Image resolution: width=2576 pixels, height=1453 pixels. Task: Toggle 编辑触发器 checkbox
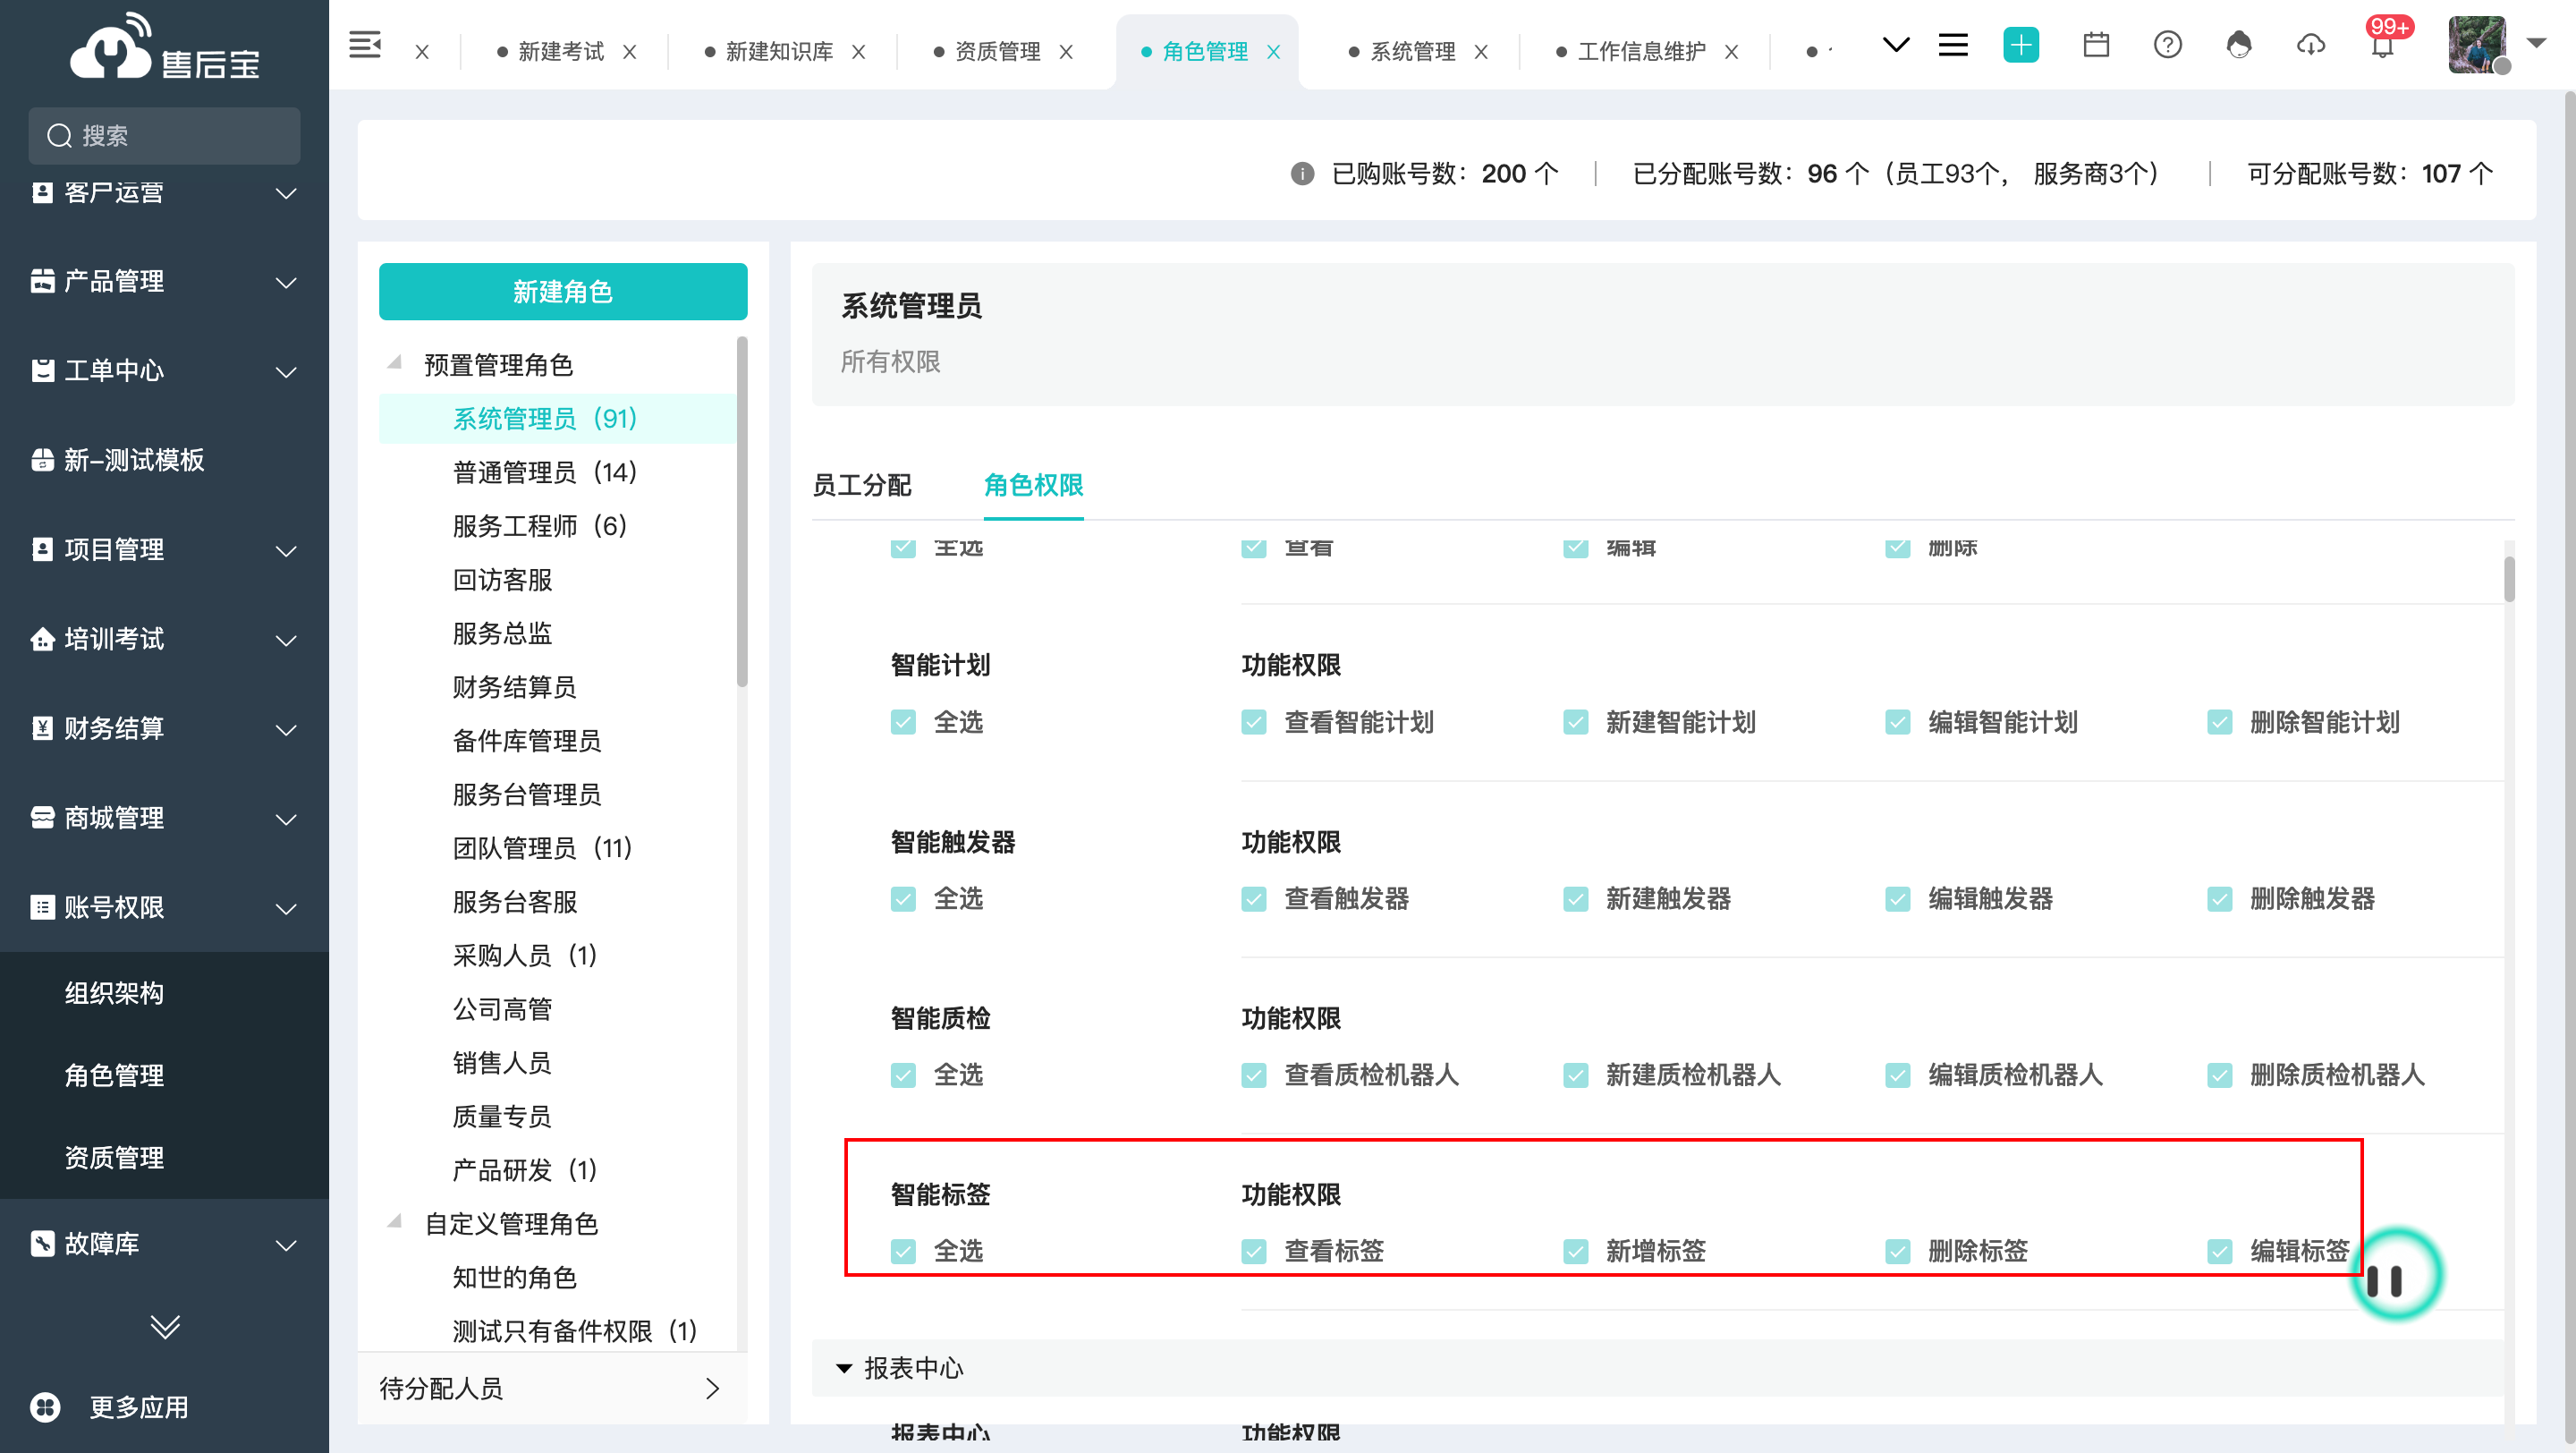(x=1897, y=899)
